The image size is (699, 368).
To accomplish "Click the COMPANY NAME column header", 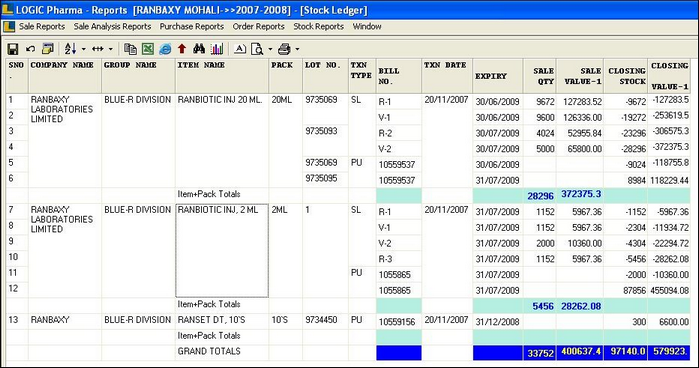I will [65, 75].
